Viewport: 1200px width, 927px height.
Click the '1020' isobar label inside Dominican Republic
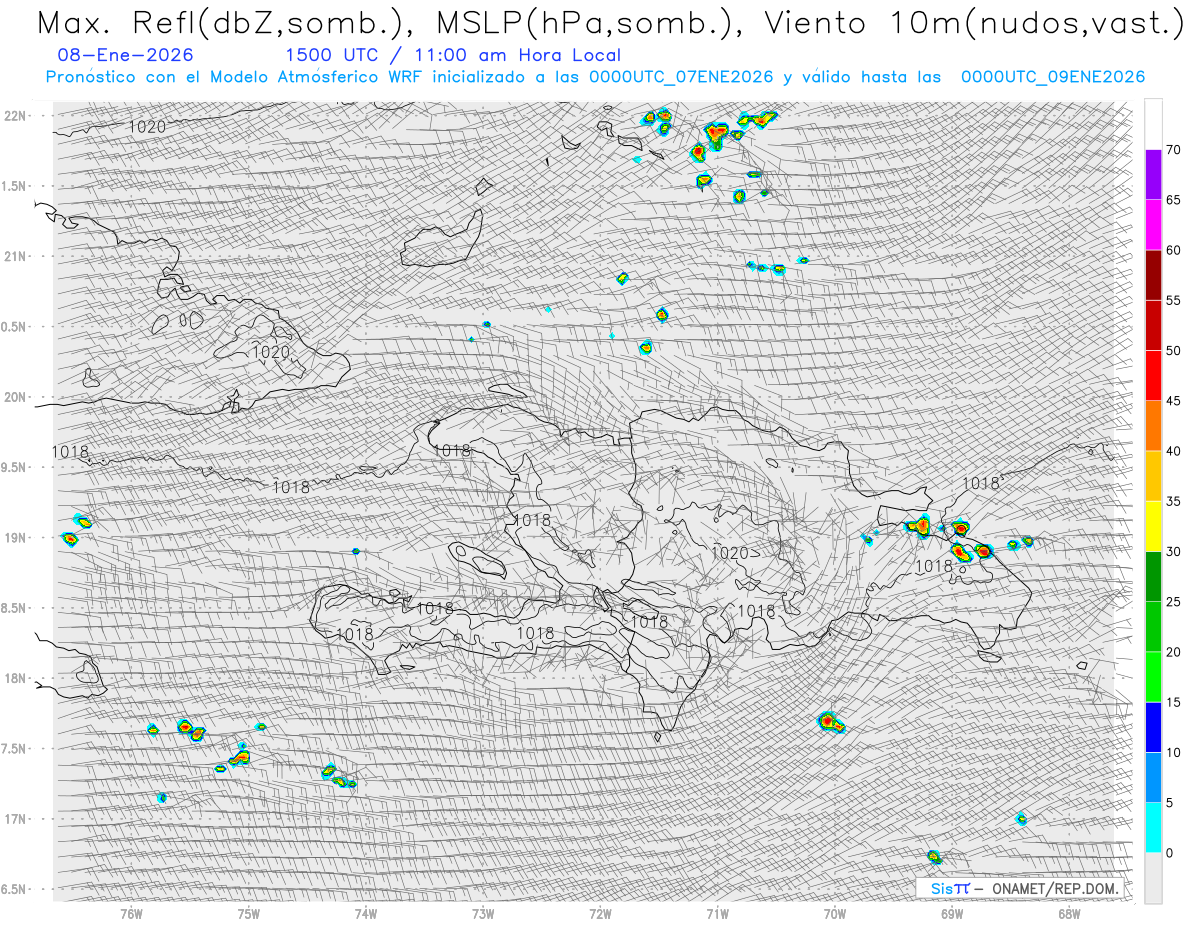point(729,553)
